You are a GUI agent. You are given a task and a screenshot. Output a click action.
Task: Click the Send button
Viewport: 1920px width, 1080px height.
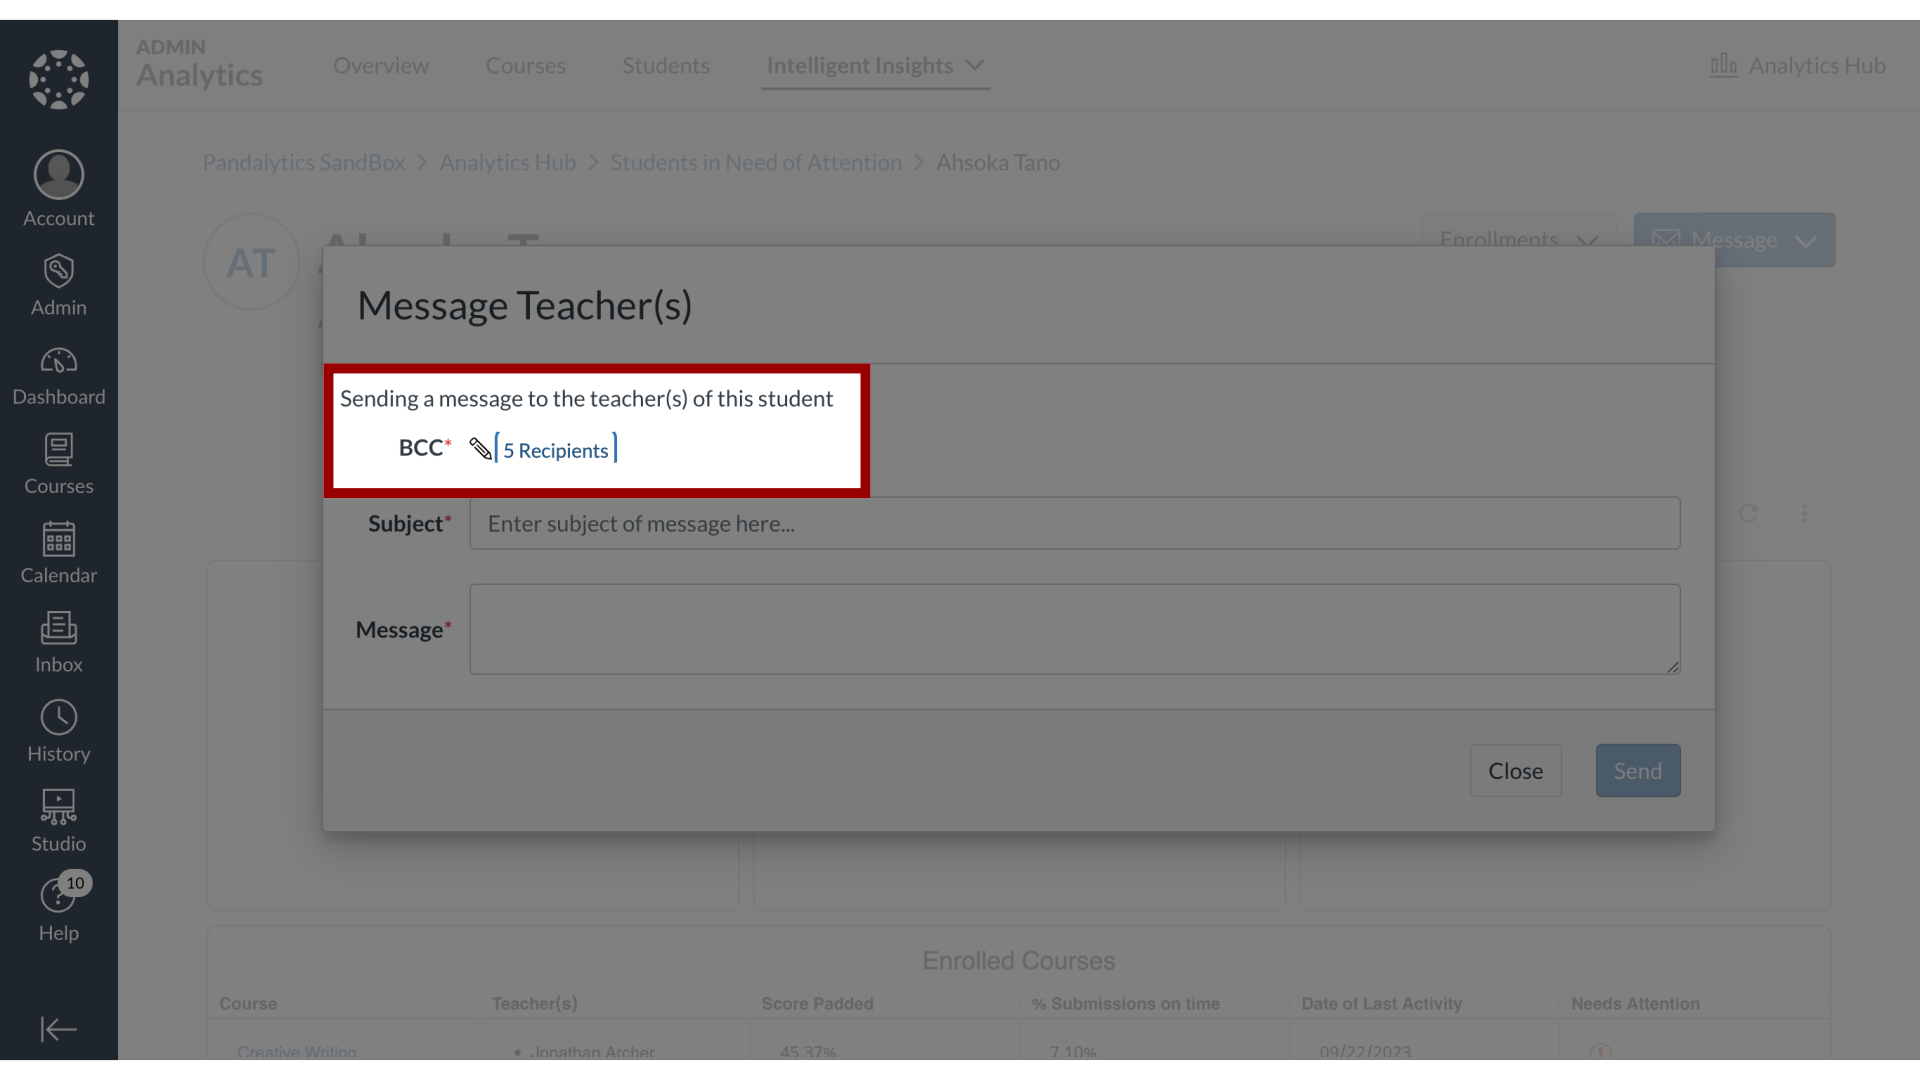(x=1638, y=770)
